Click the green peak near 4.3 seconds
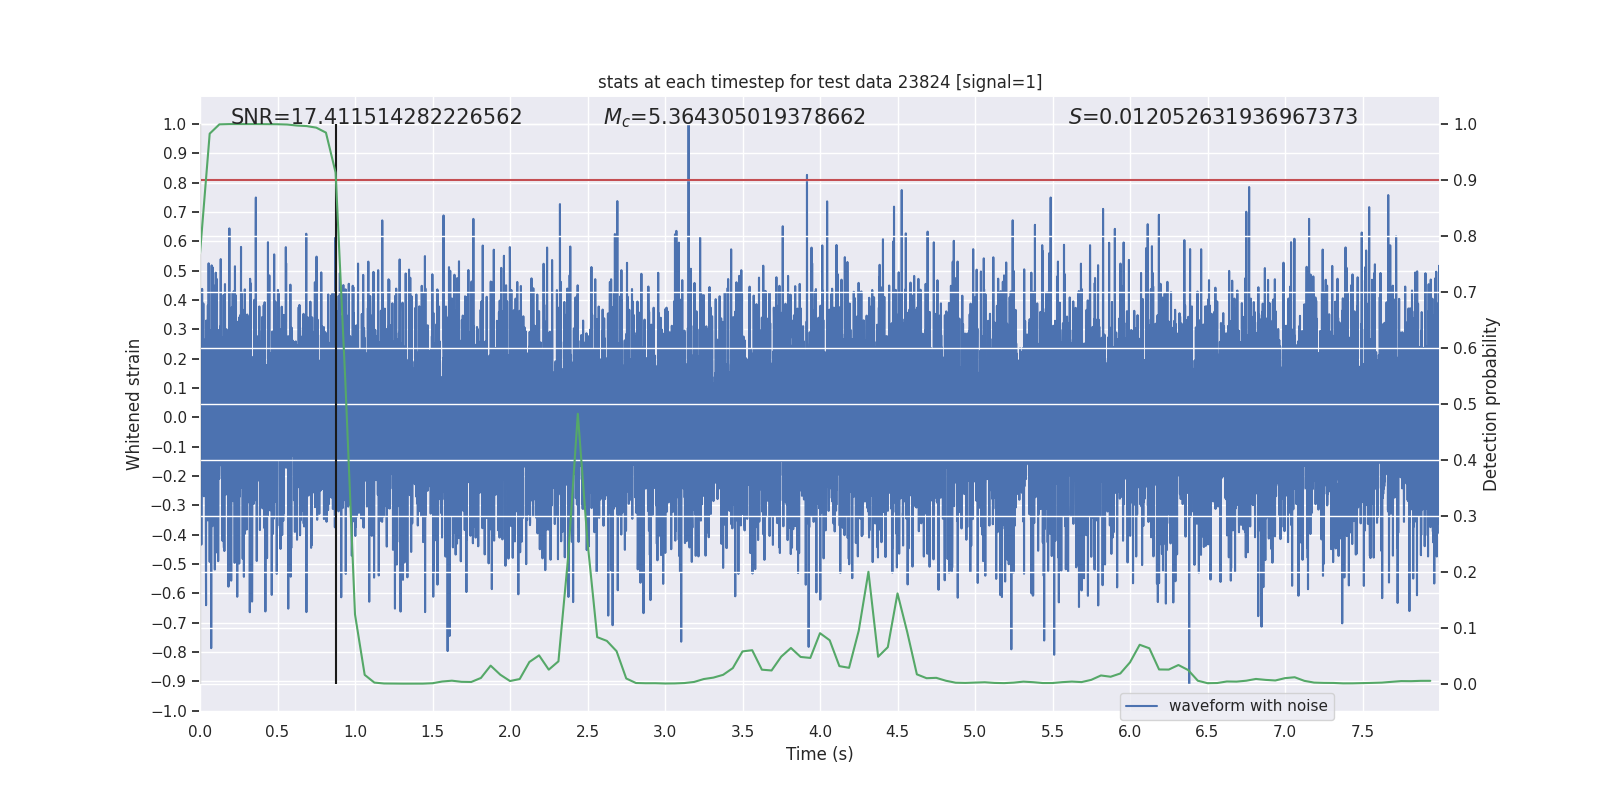 click(x=868, y=573)
